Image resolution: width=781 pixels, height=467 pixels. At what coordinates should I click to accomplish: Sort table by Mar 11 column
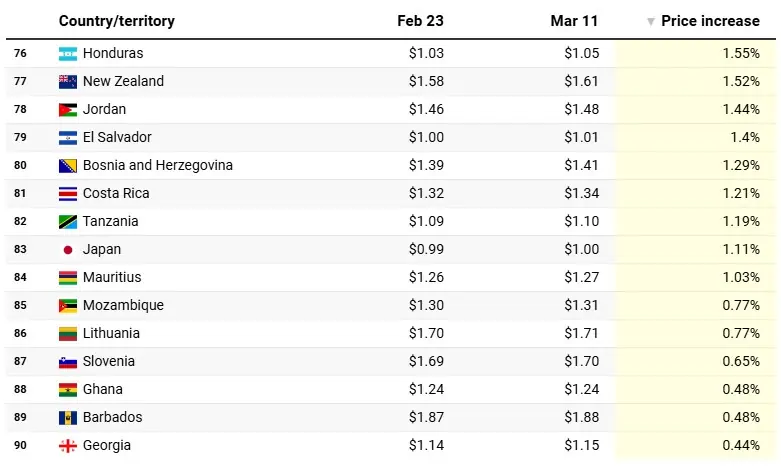coord(575,21)
